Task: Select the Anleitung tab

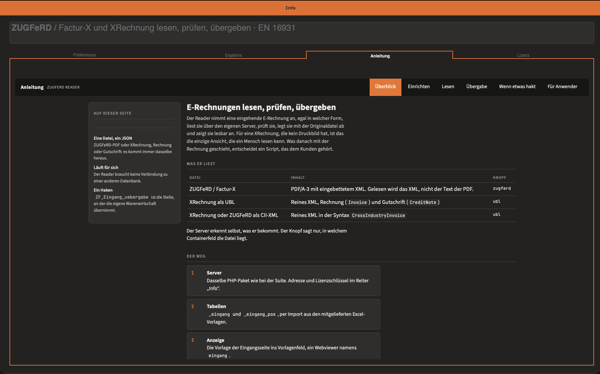Action: click(x=380, y=56)
